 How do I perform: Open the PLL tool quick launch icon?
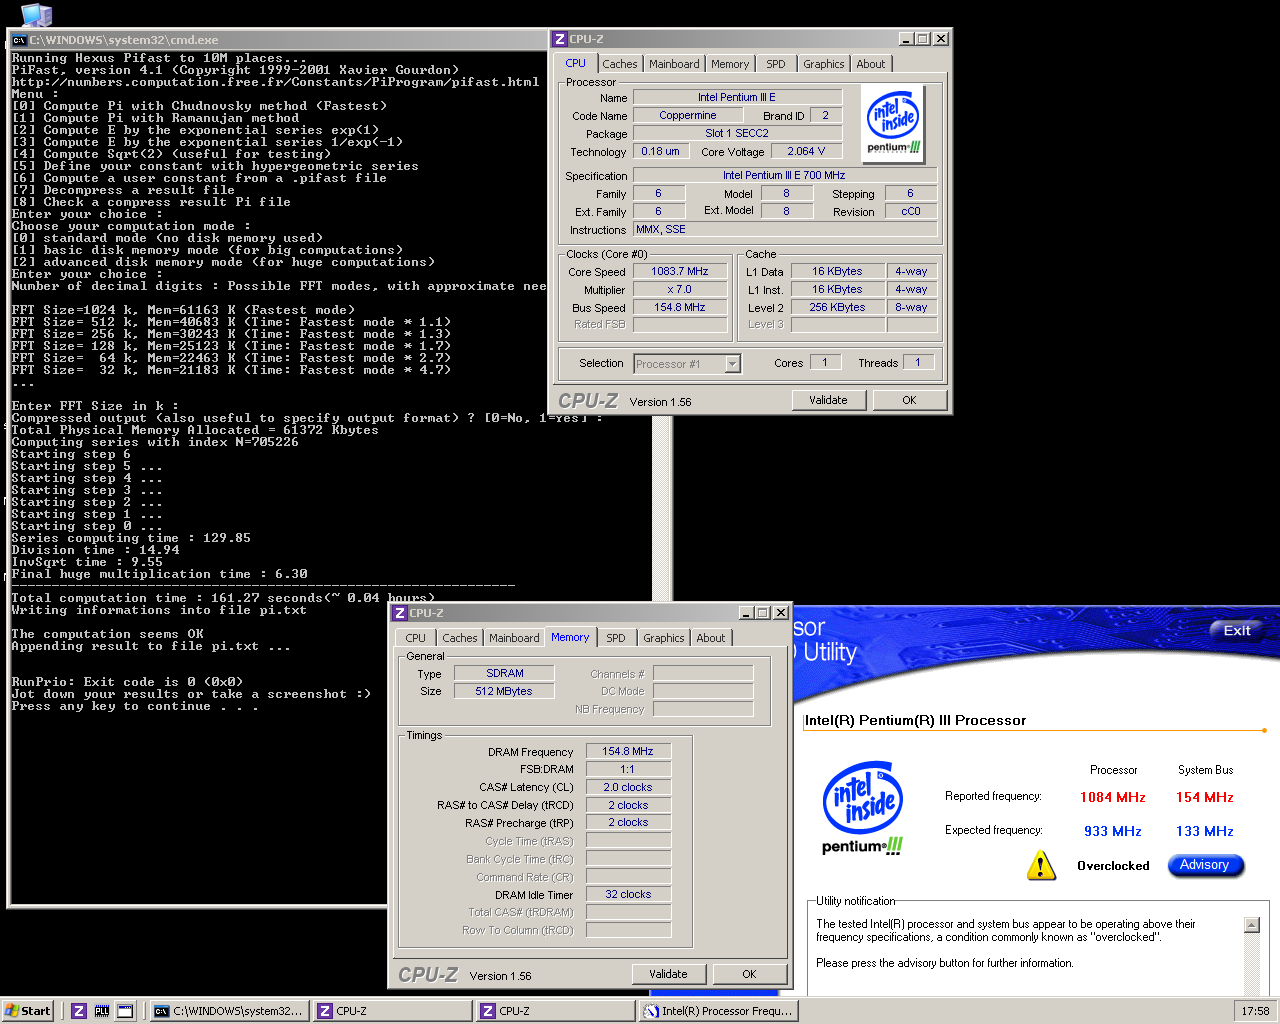pos(102,1011)
